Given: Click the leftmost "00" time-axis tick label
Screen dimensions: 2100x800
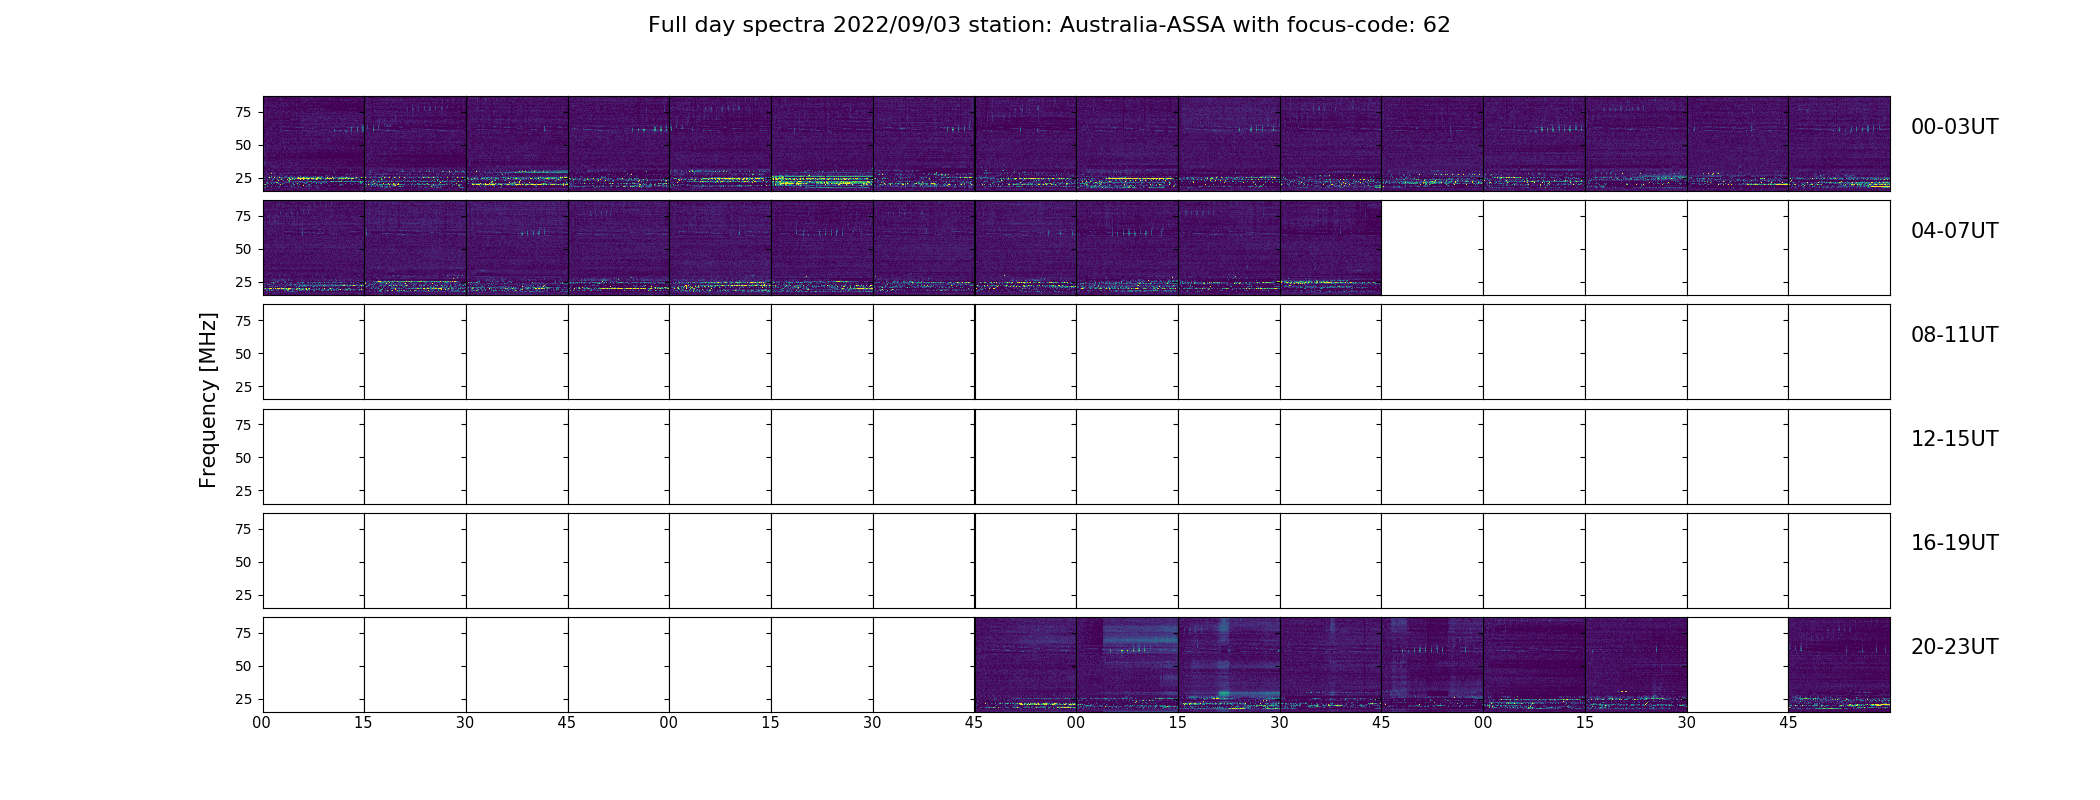Looking at the screenshot, I should click(262, 723).
